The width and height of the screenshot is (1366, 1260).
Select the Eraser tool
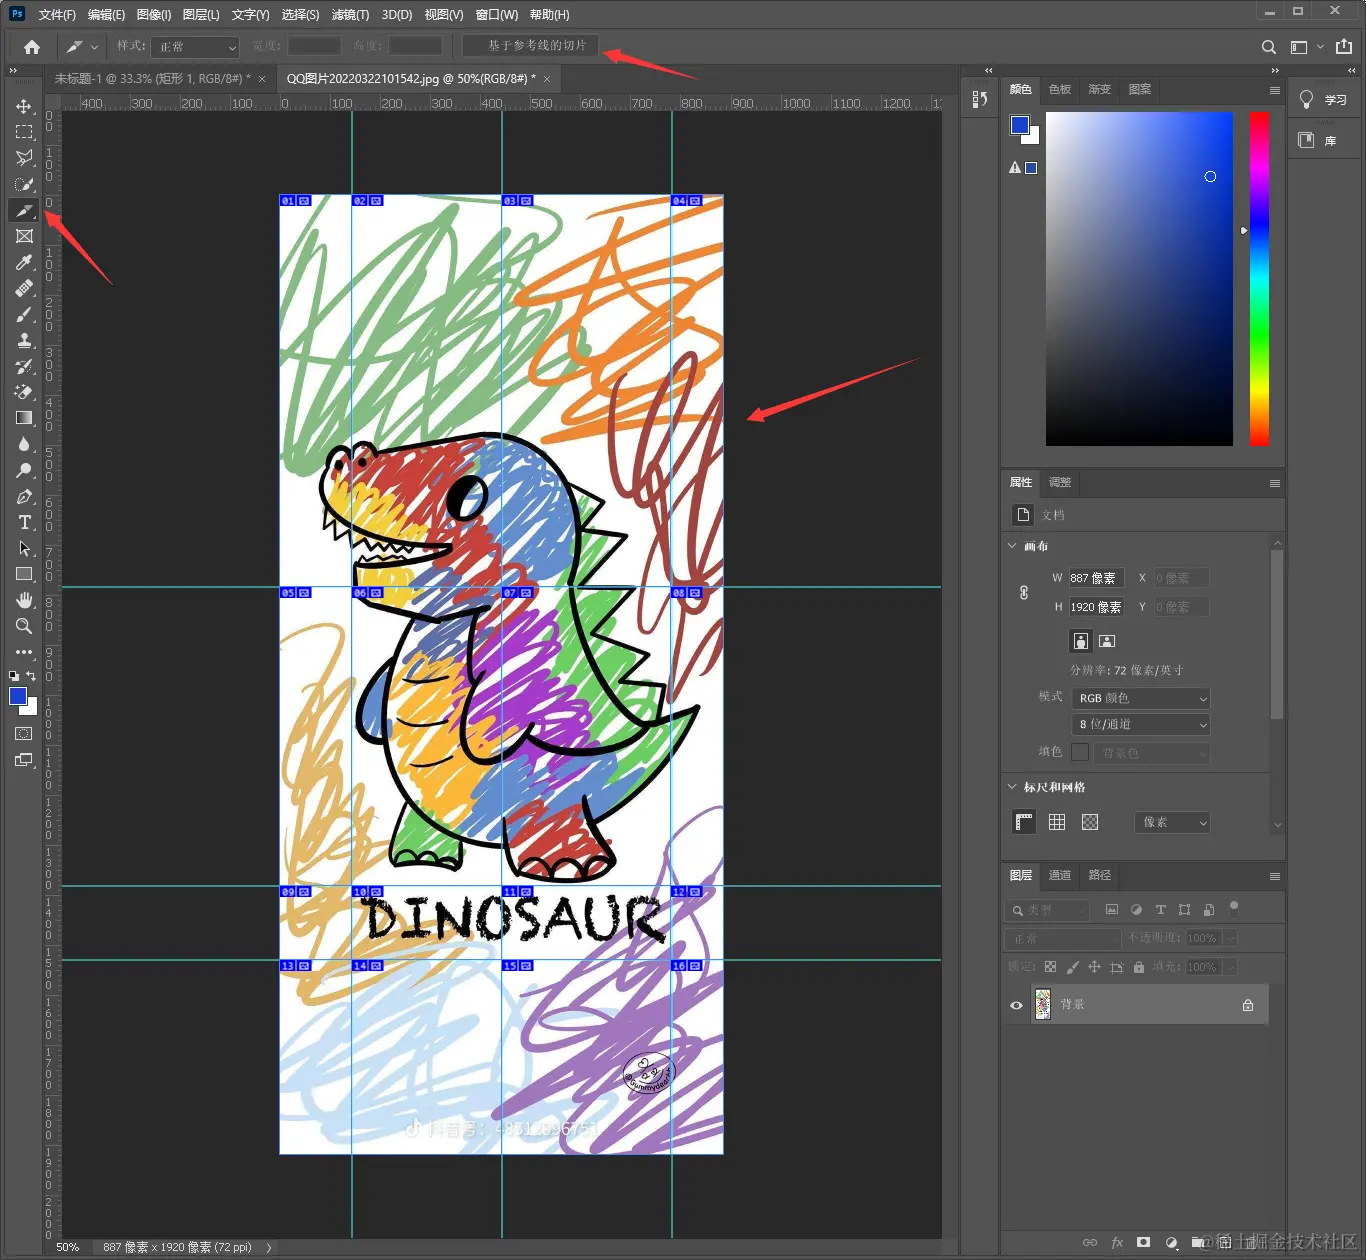click(24, 392)
